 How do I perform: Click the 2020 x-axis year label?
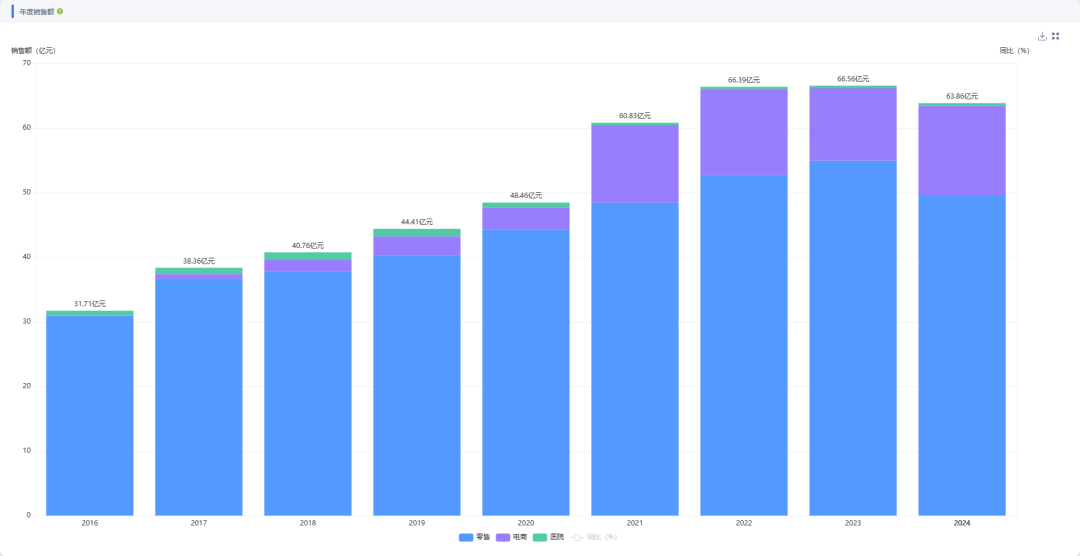click(x=525, y=523)
